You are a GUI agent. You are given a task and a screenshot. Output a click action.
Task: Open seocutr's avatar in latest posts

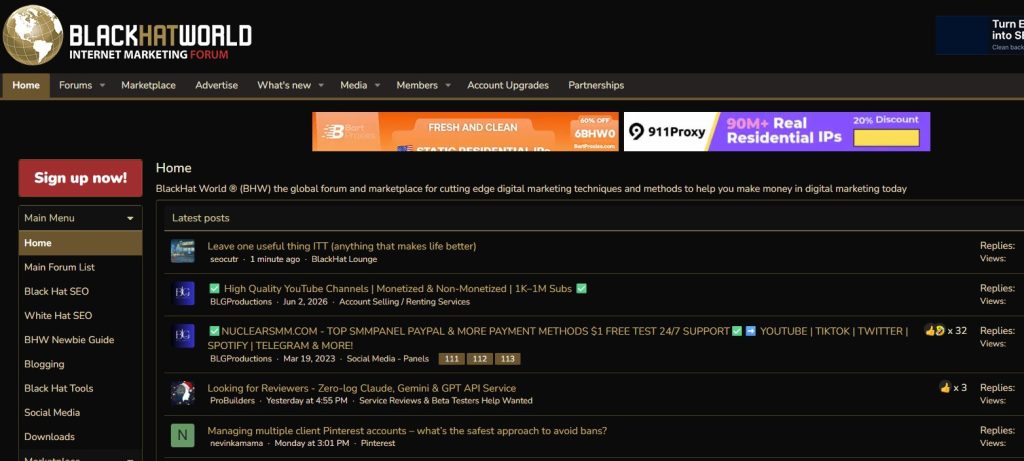[x=183, y=251]
